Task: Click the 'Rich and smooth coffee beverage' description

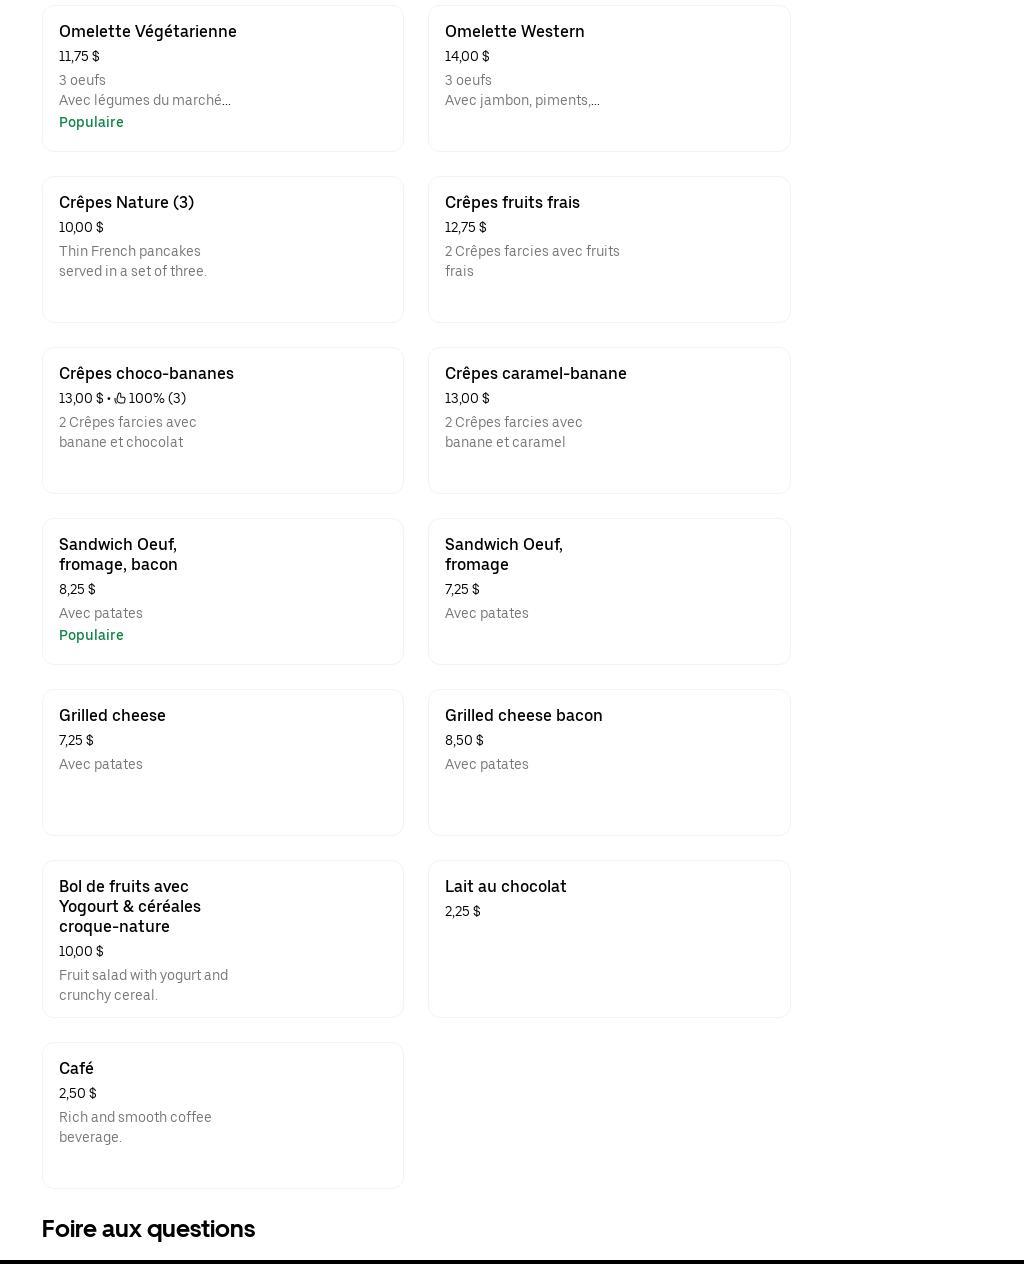Action: [x=135, y=1127]
